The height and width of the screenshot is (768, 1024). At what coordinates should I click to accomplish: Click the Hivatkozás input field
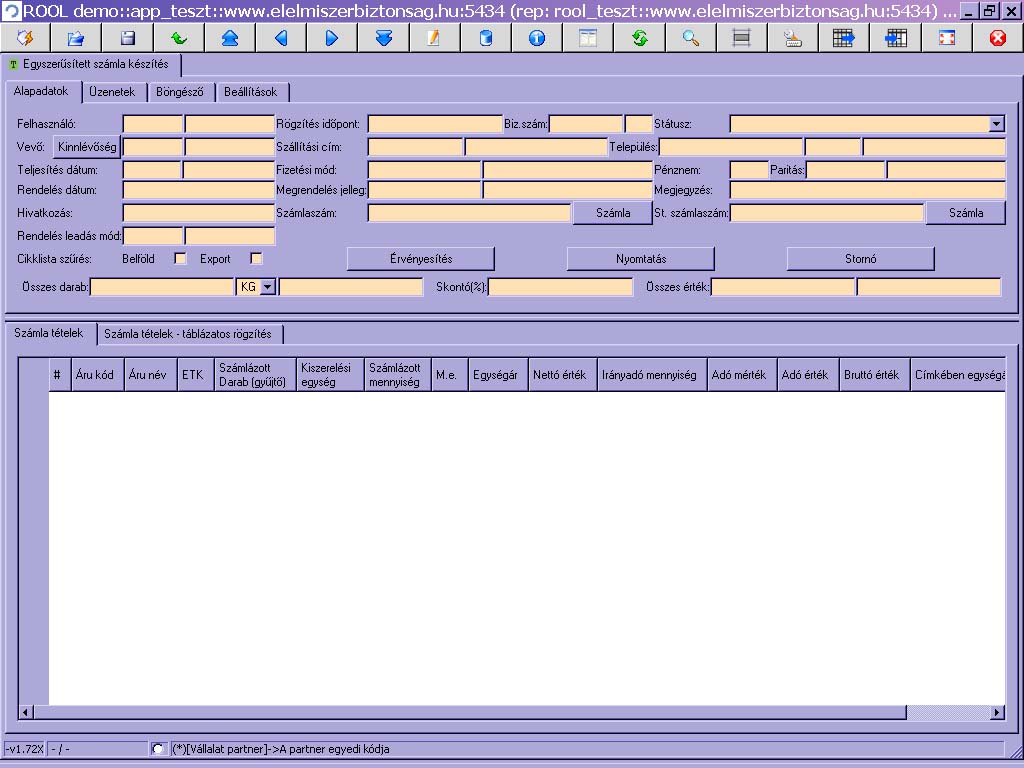point(198,213)
